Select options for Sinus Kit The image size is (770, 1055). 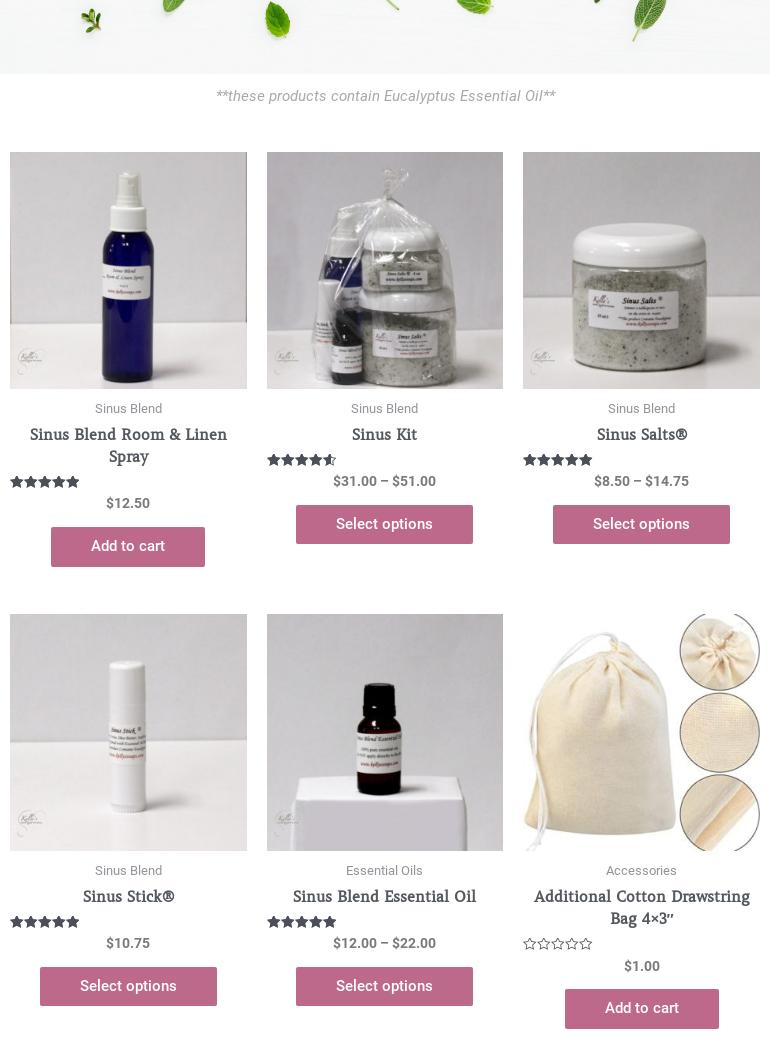coord(384,524)
